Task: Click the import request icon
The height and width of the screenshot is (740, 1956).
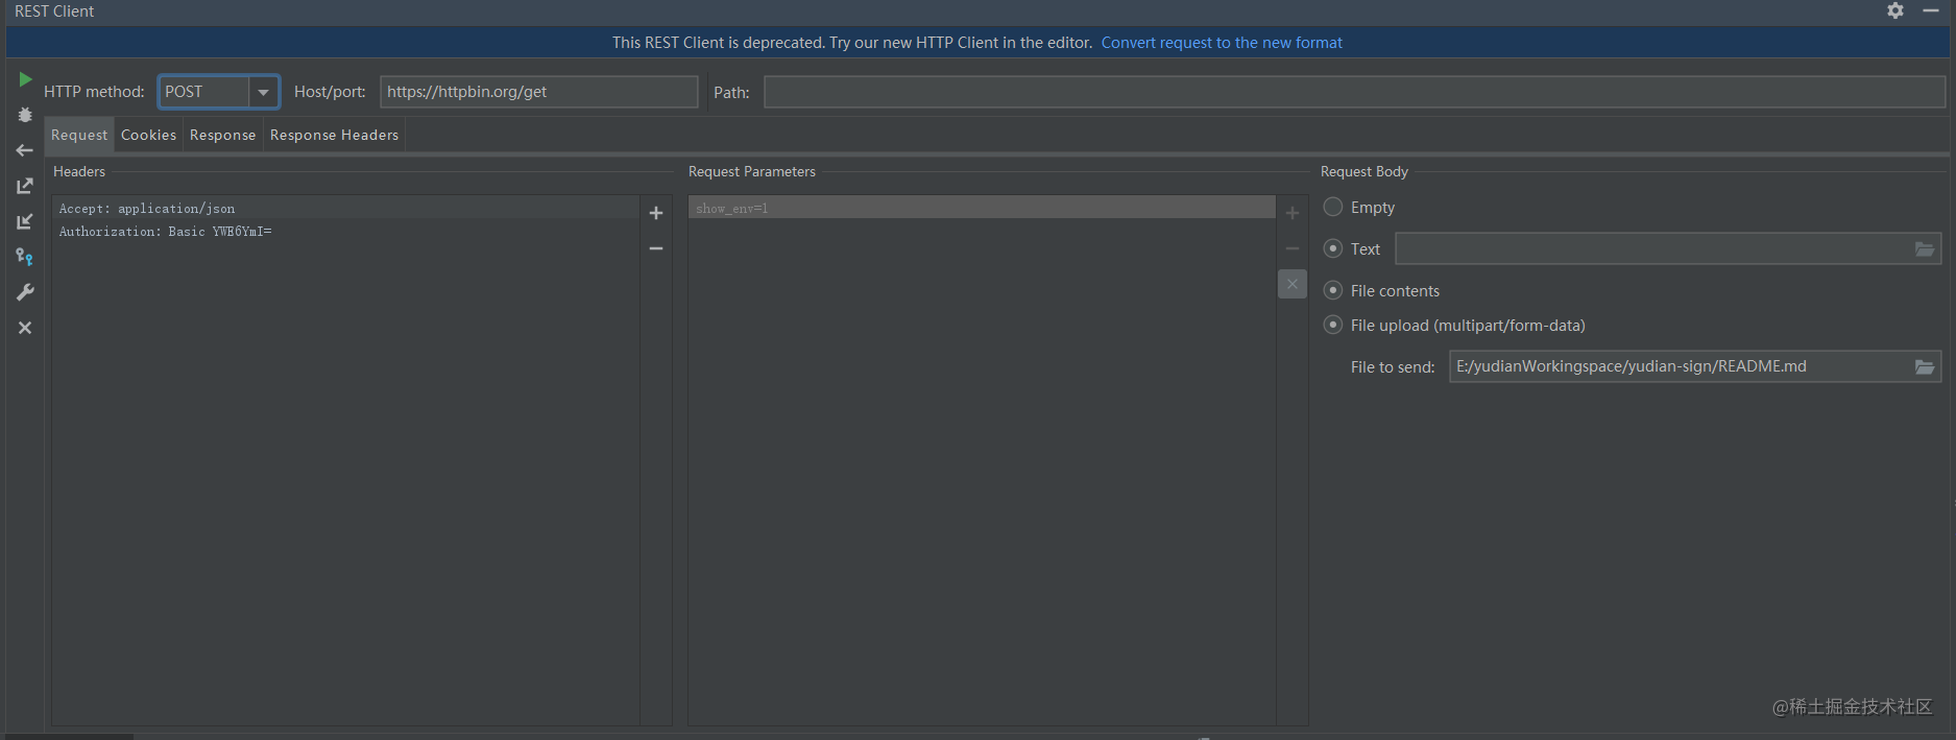Action: [x=25, y=222]
